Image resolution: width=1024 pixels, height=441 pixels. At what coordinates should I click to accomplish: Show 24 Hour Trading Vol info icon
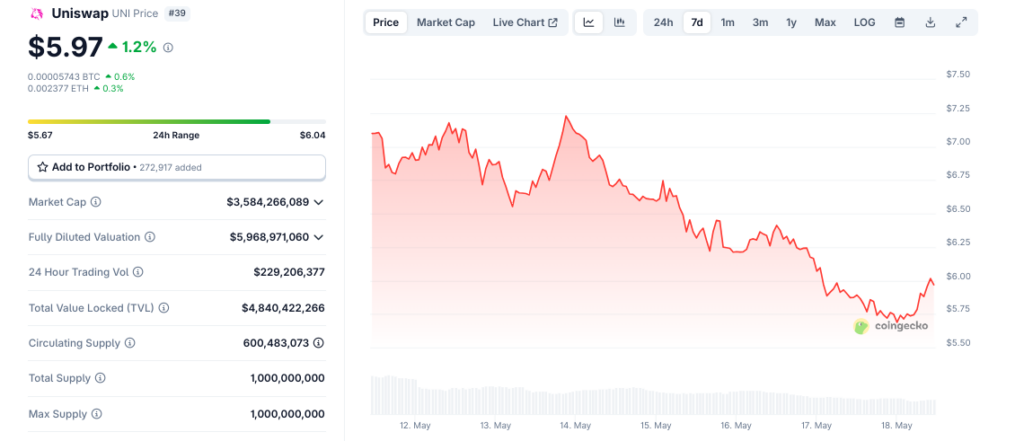[138, 272]
